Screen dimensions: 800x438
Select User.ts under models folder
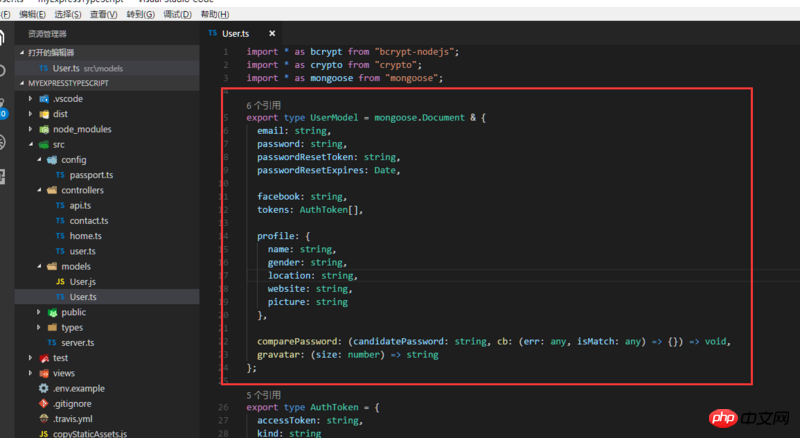tap(83, 297)
